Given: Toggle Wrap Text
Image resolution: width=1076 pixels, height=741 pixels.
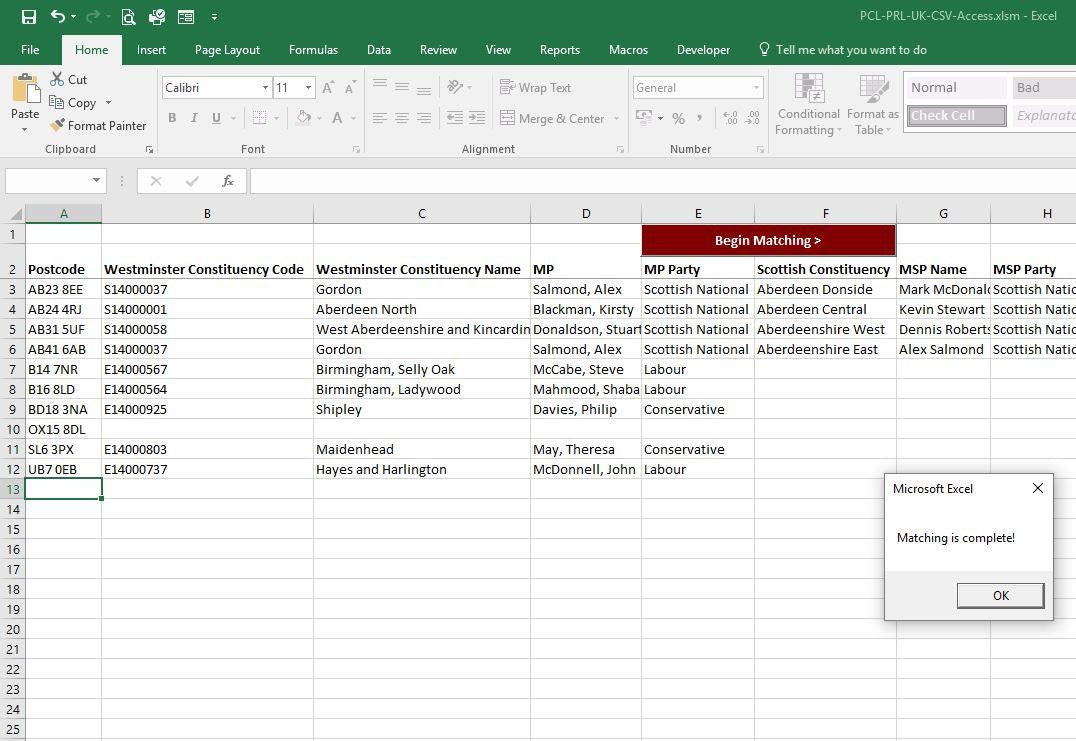Looking at the screenshot, I should coord(535,87).
